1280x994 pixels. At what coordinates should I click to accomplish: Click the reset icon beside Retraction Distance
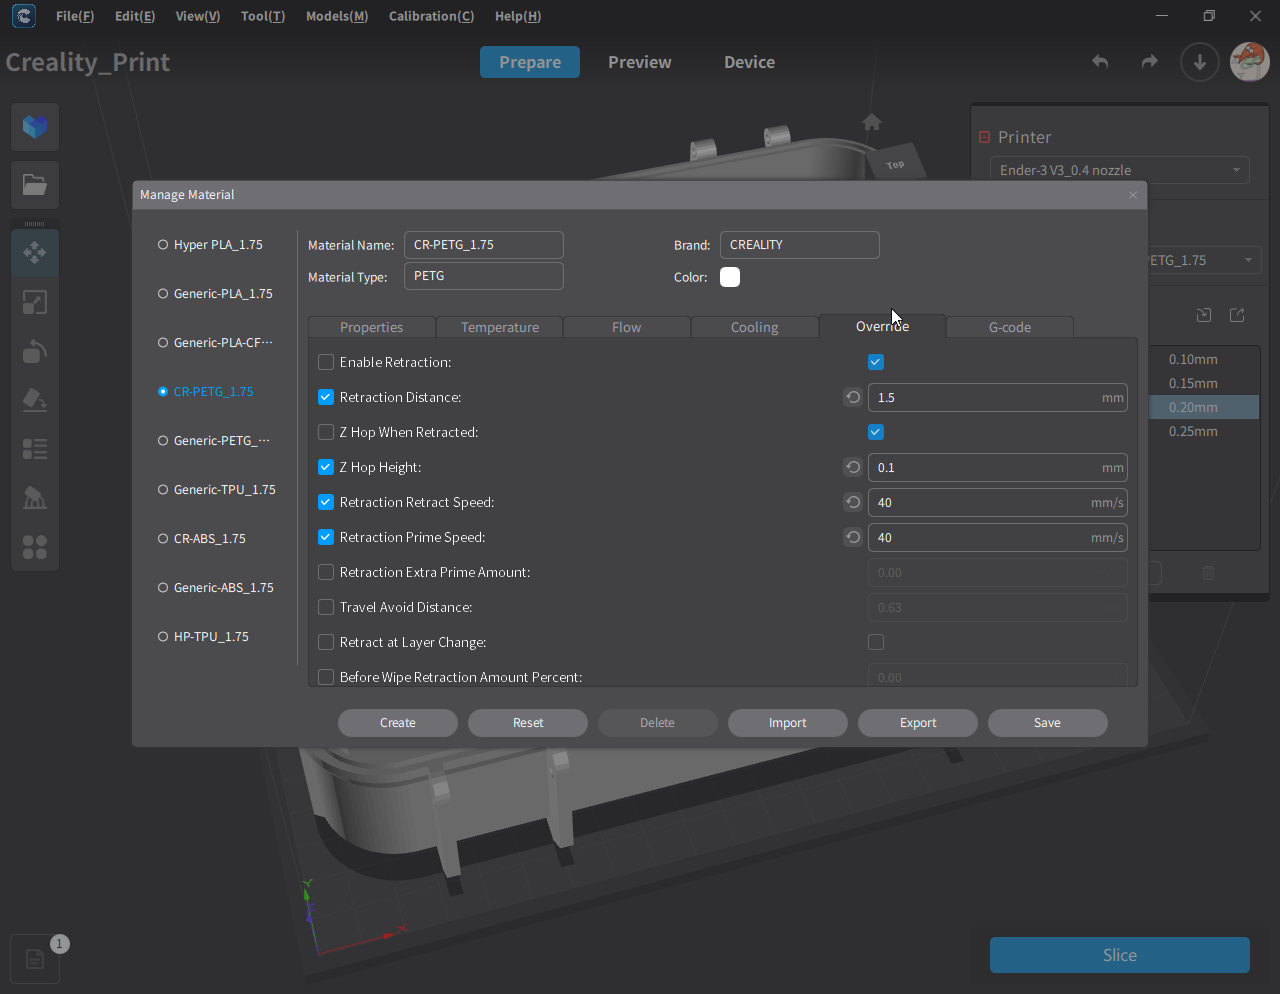[853, 397]
